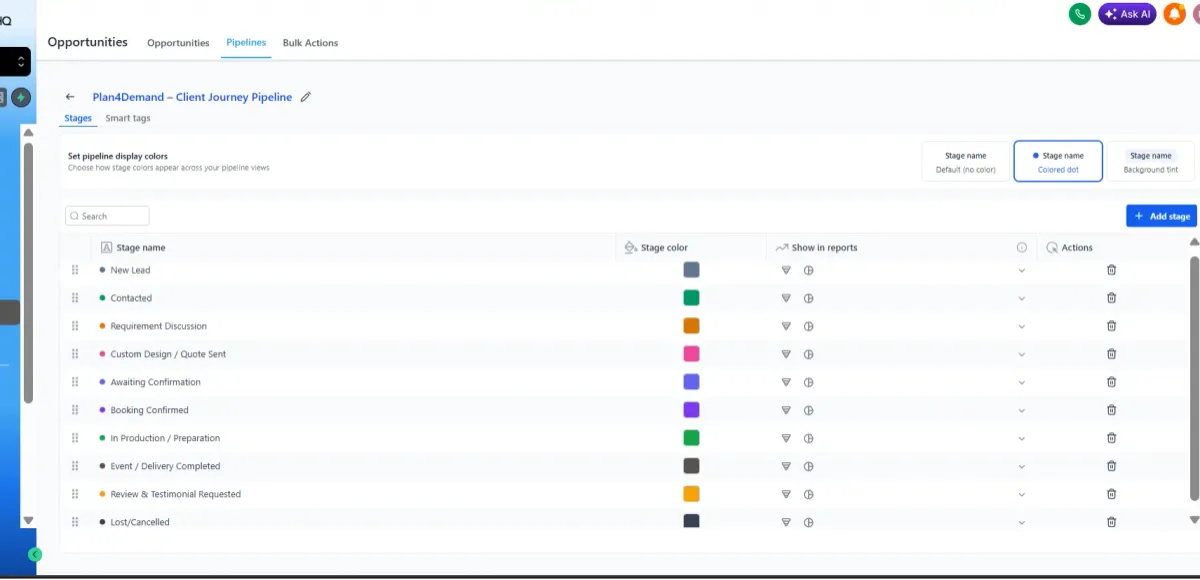Toggle funnel chart for Custom Design / Quote Sent

(x=786, y=354)
